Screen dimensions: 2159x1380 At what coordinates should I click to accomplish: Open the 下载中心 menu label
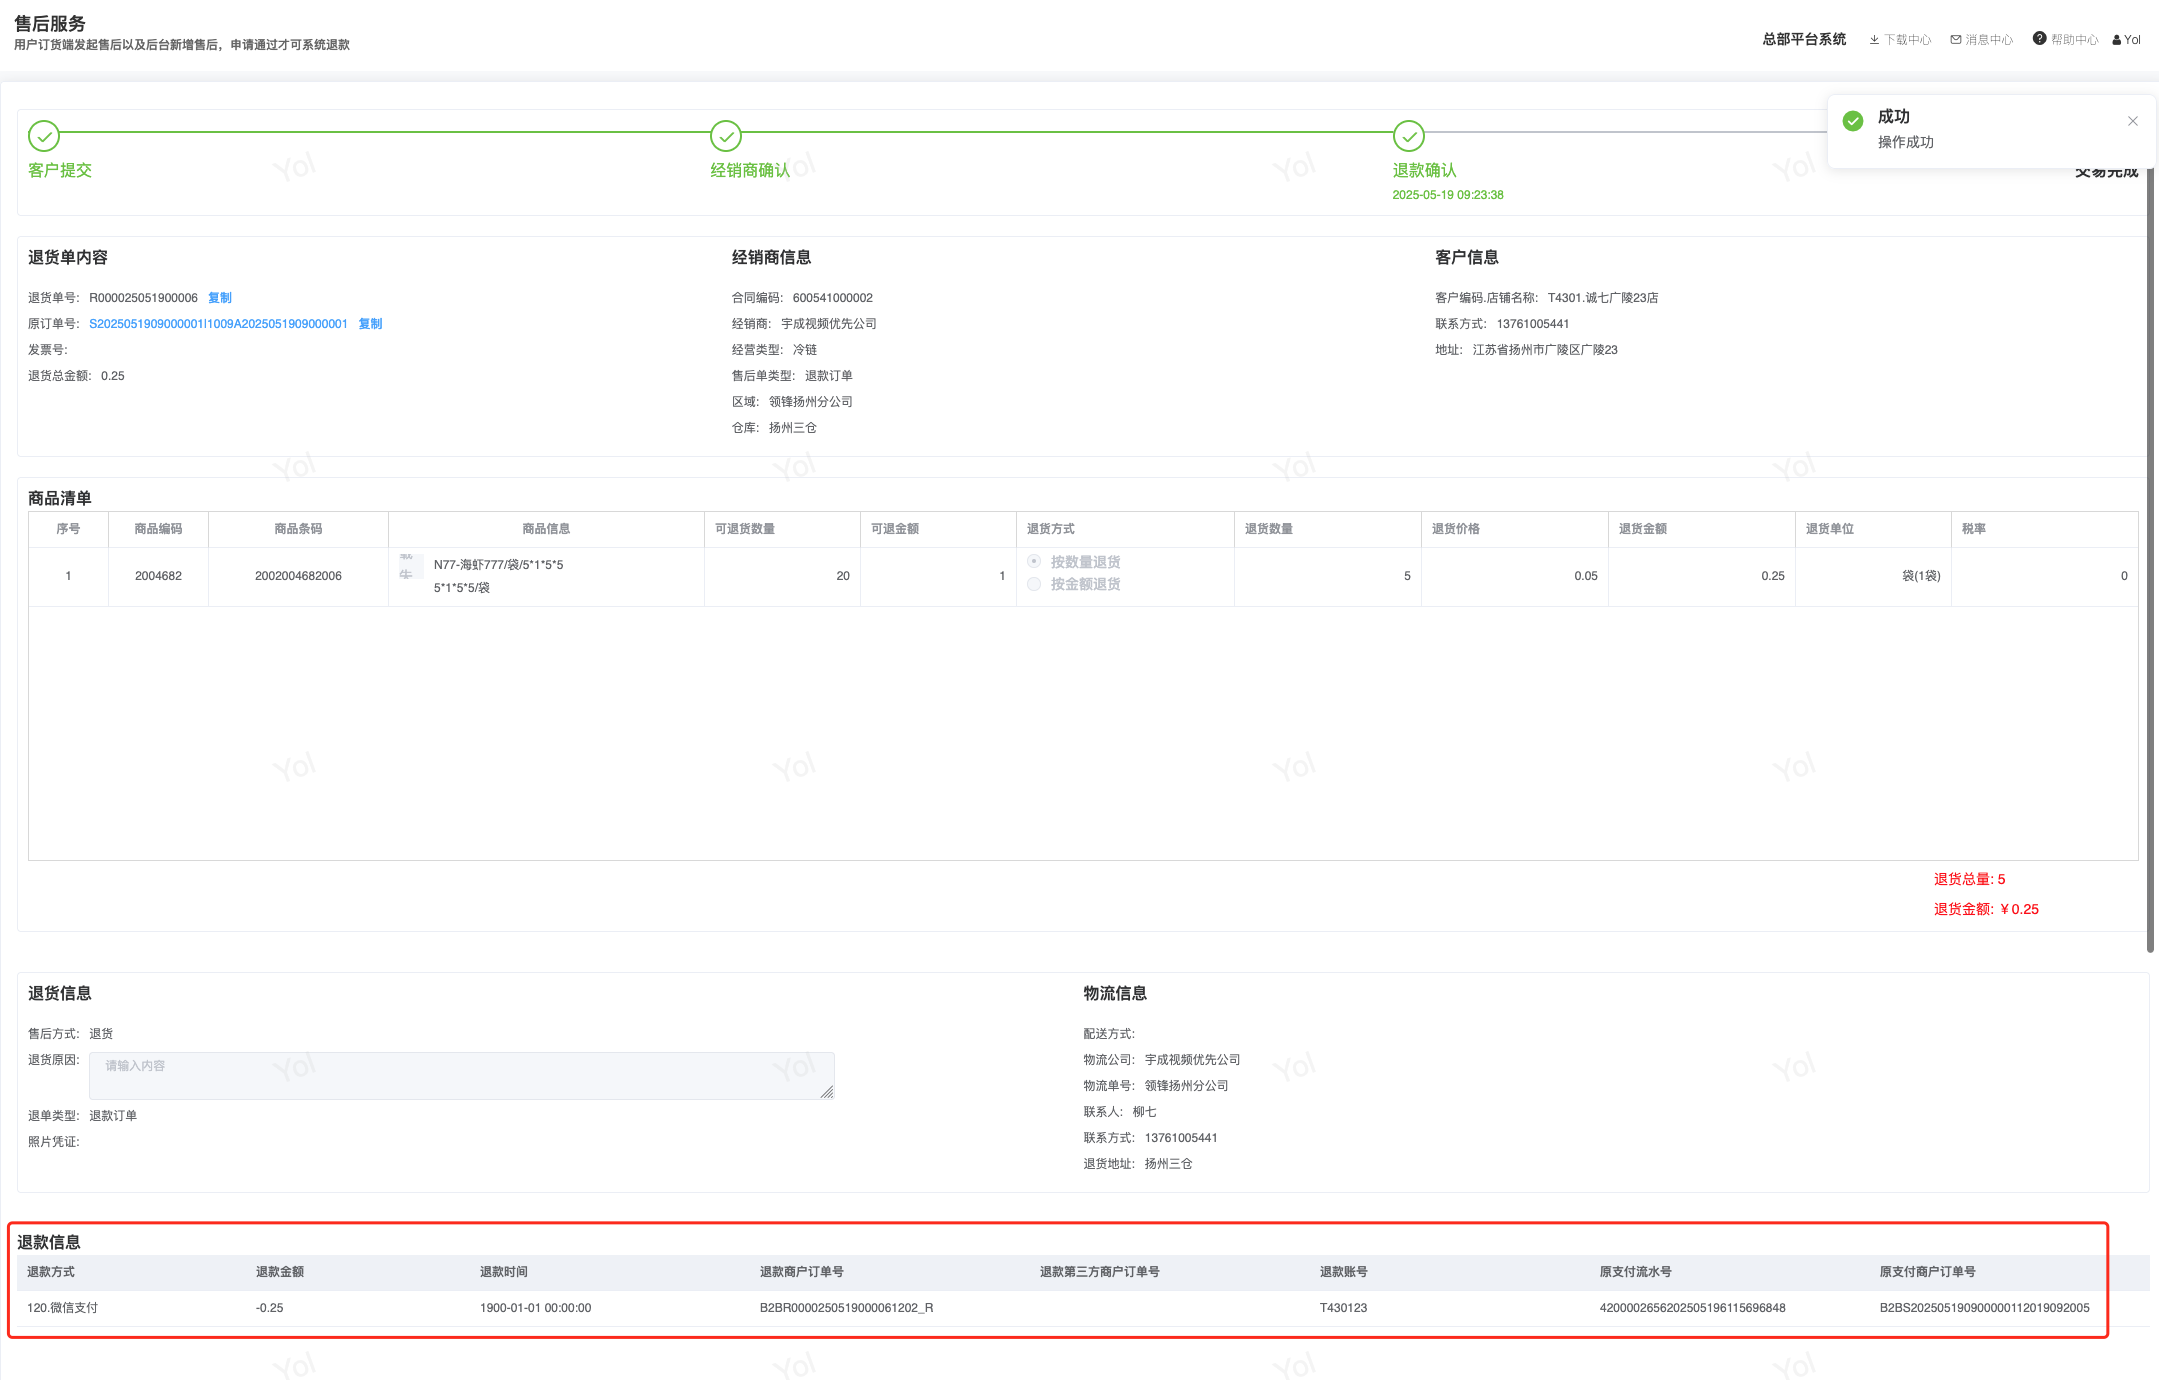1907,40
